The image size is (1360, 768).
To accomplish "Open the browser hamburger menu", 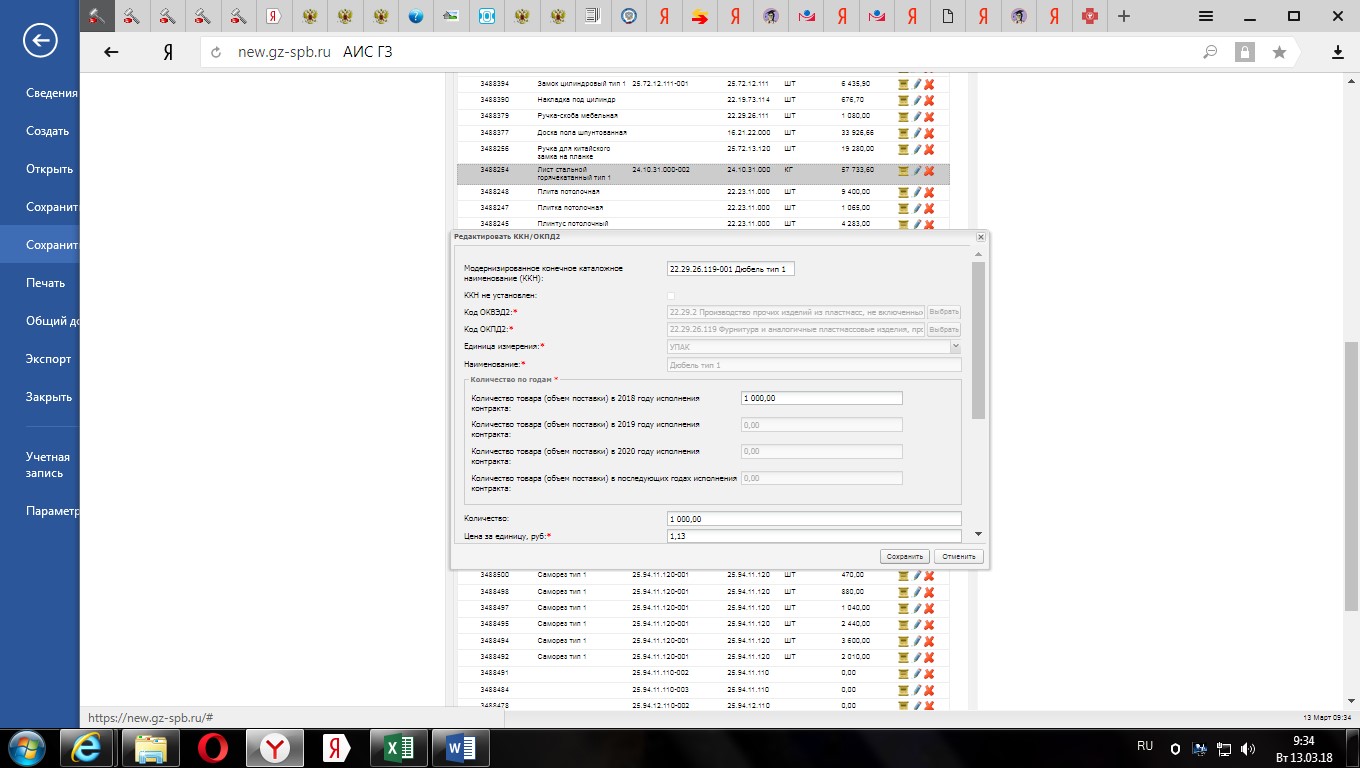I will pyautogui.click(x=1206, y=16).
